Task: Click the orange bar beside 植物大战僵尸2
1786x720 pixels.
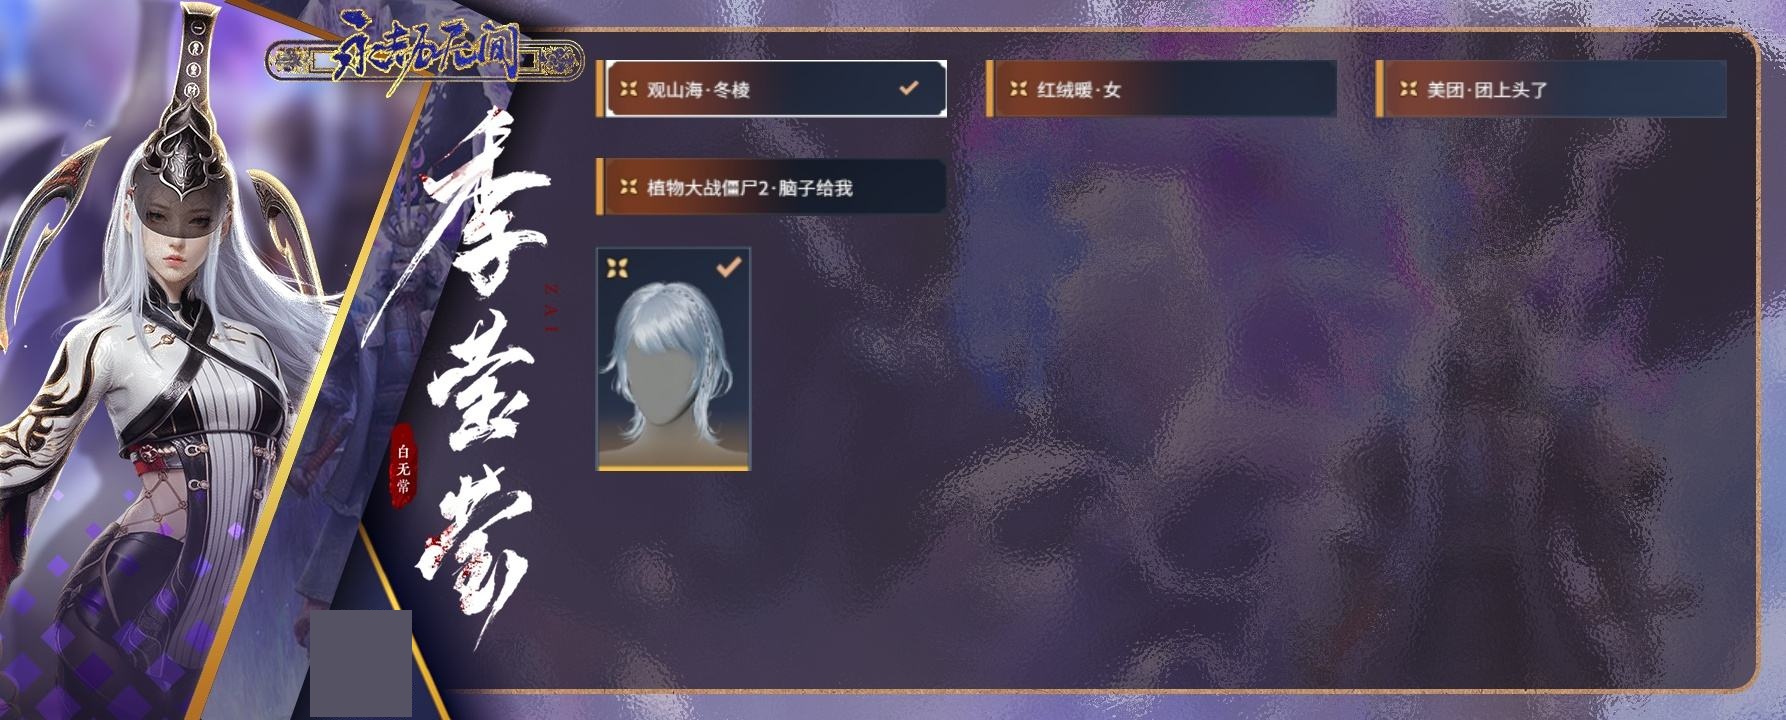Action: (600, 187)
